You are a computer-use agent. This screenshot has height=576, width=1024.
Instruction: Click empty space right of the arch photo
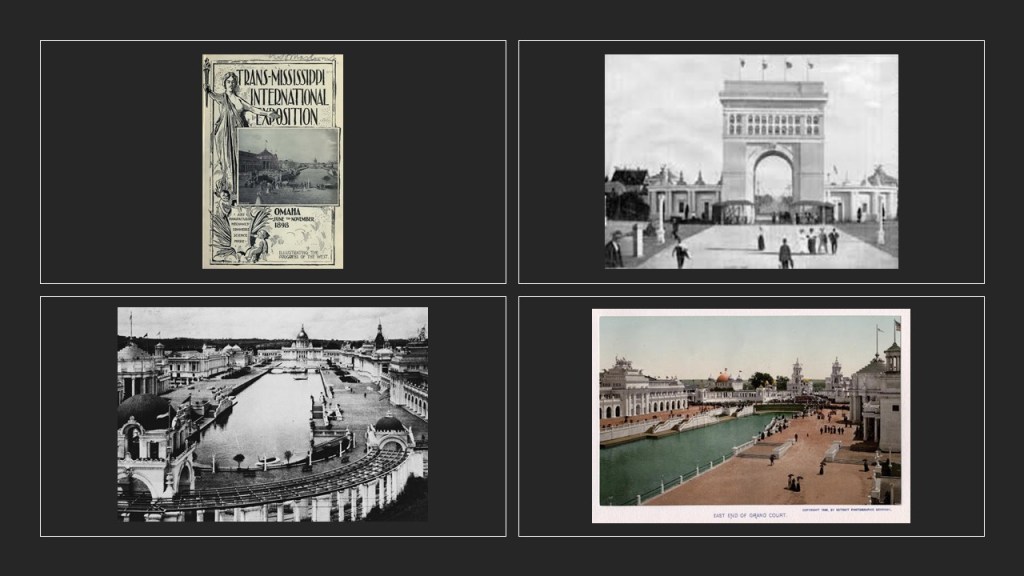click(x=940, y=160)
